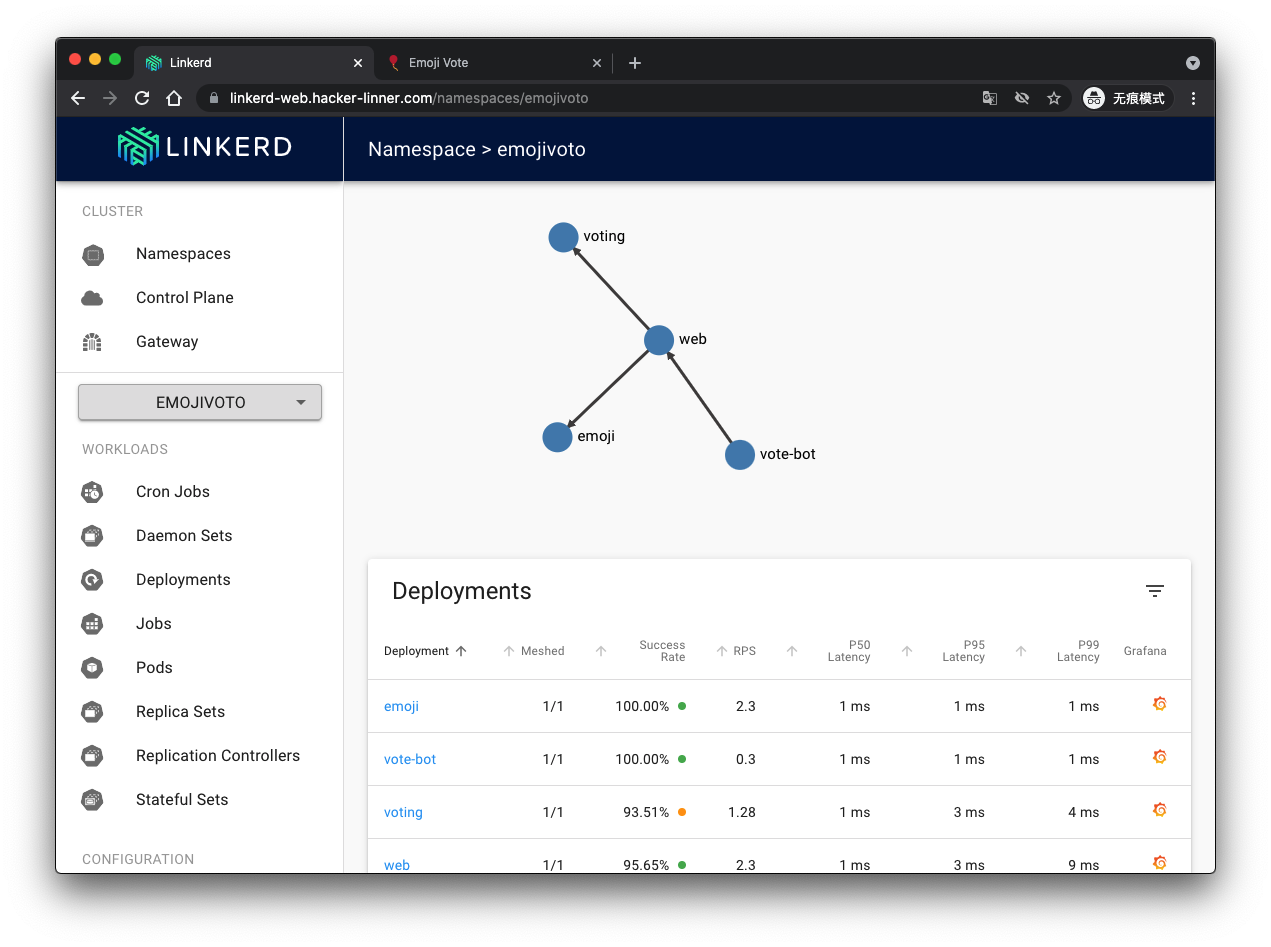
Task: Open Namespaces in the sidebar
Action: click(x=183, y=254)
